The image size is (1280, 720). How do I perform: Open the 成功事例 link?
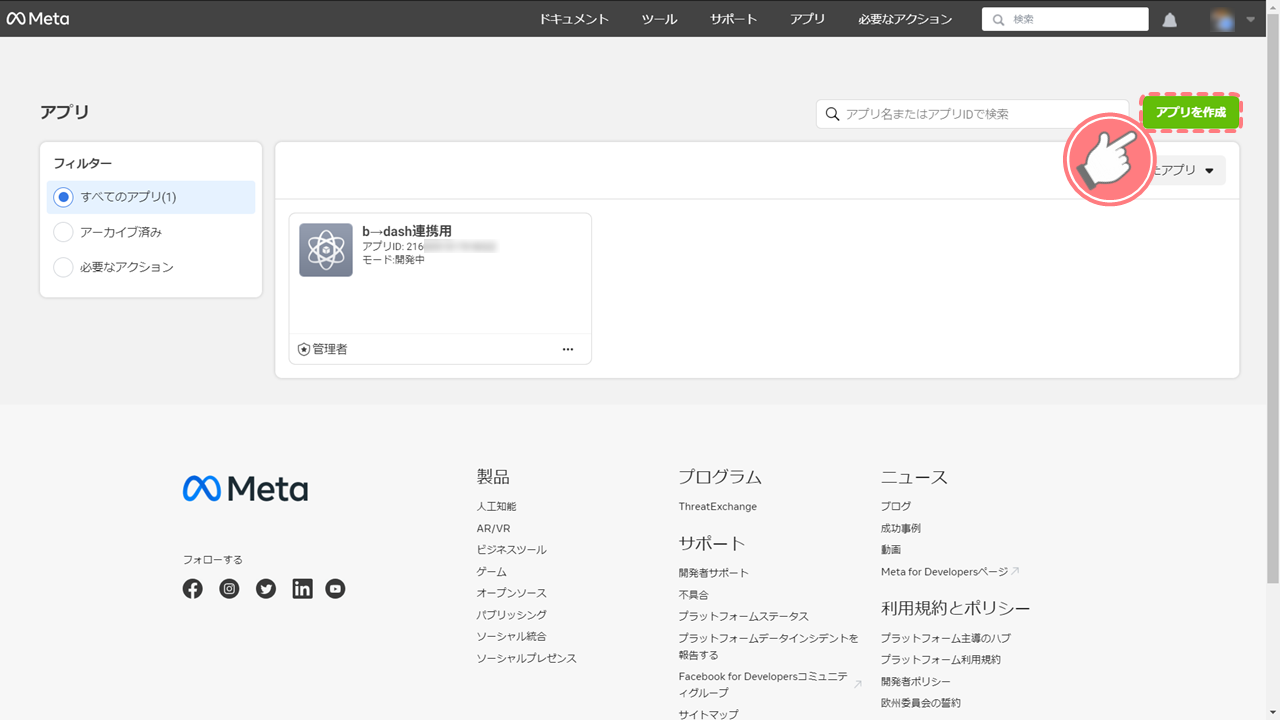pos(901,528)
